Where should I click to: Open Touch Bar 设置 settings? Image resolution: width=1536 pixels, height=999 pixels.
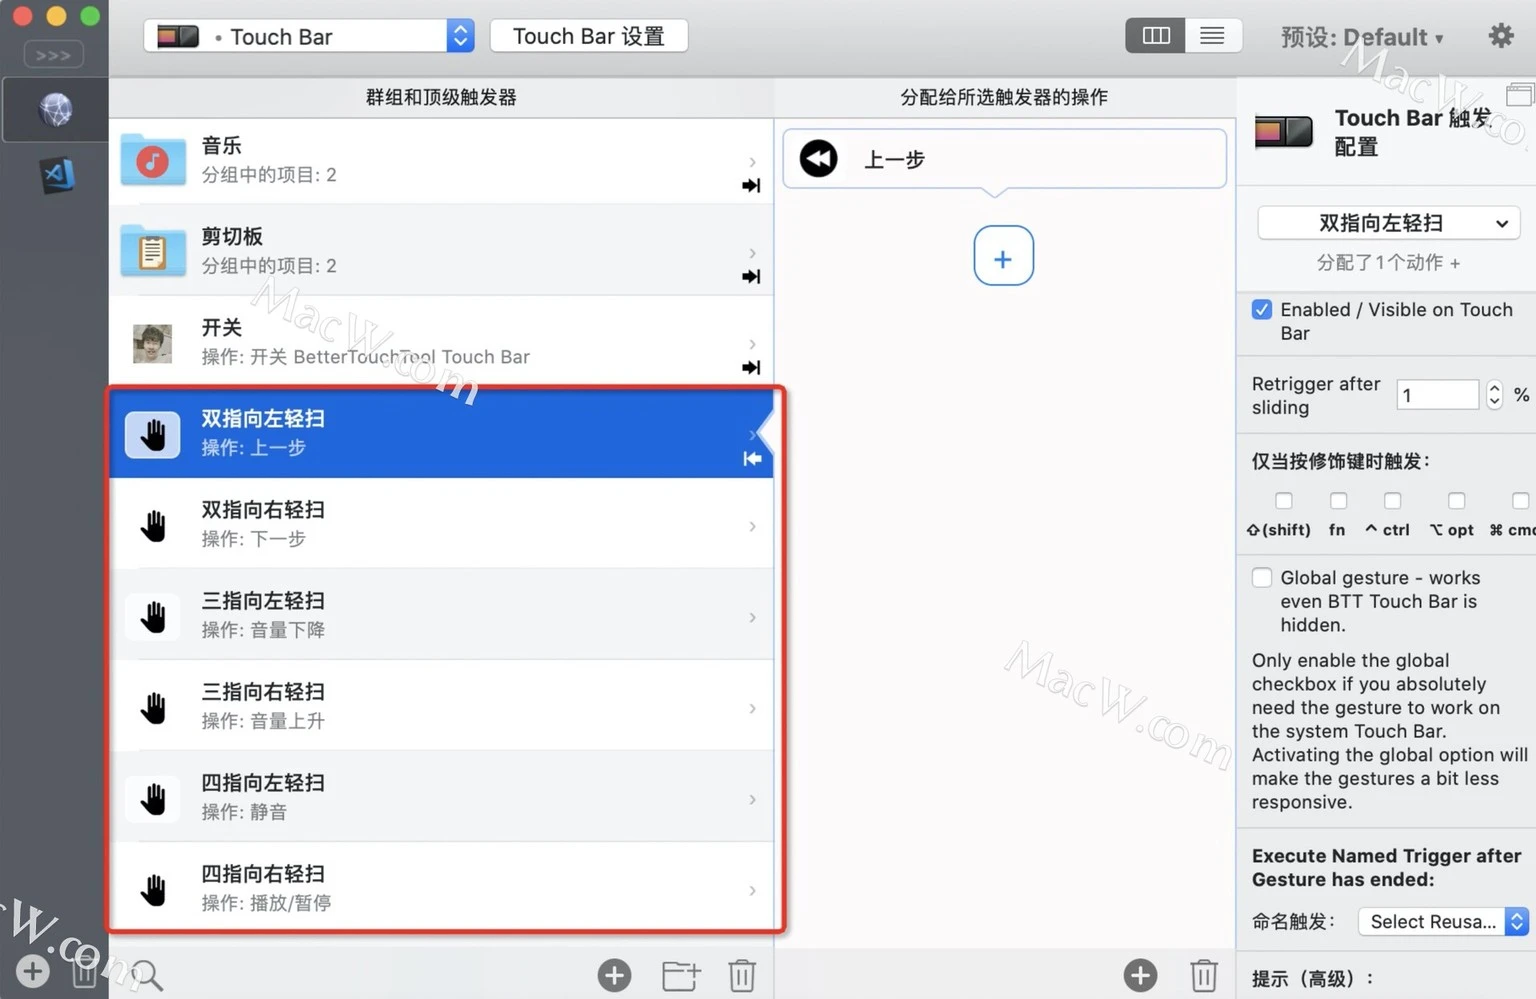pyautogui.click(x=588, y=36)
